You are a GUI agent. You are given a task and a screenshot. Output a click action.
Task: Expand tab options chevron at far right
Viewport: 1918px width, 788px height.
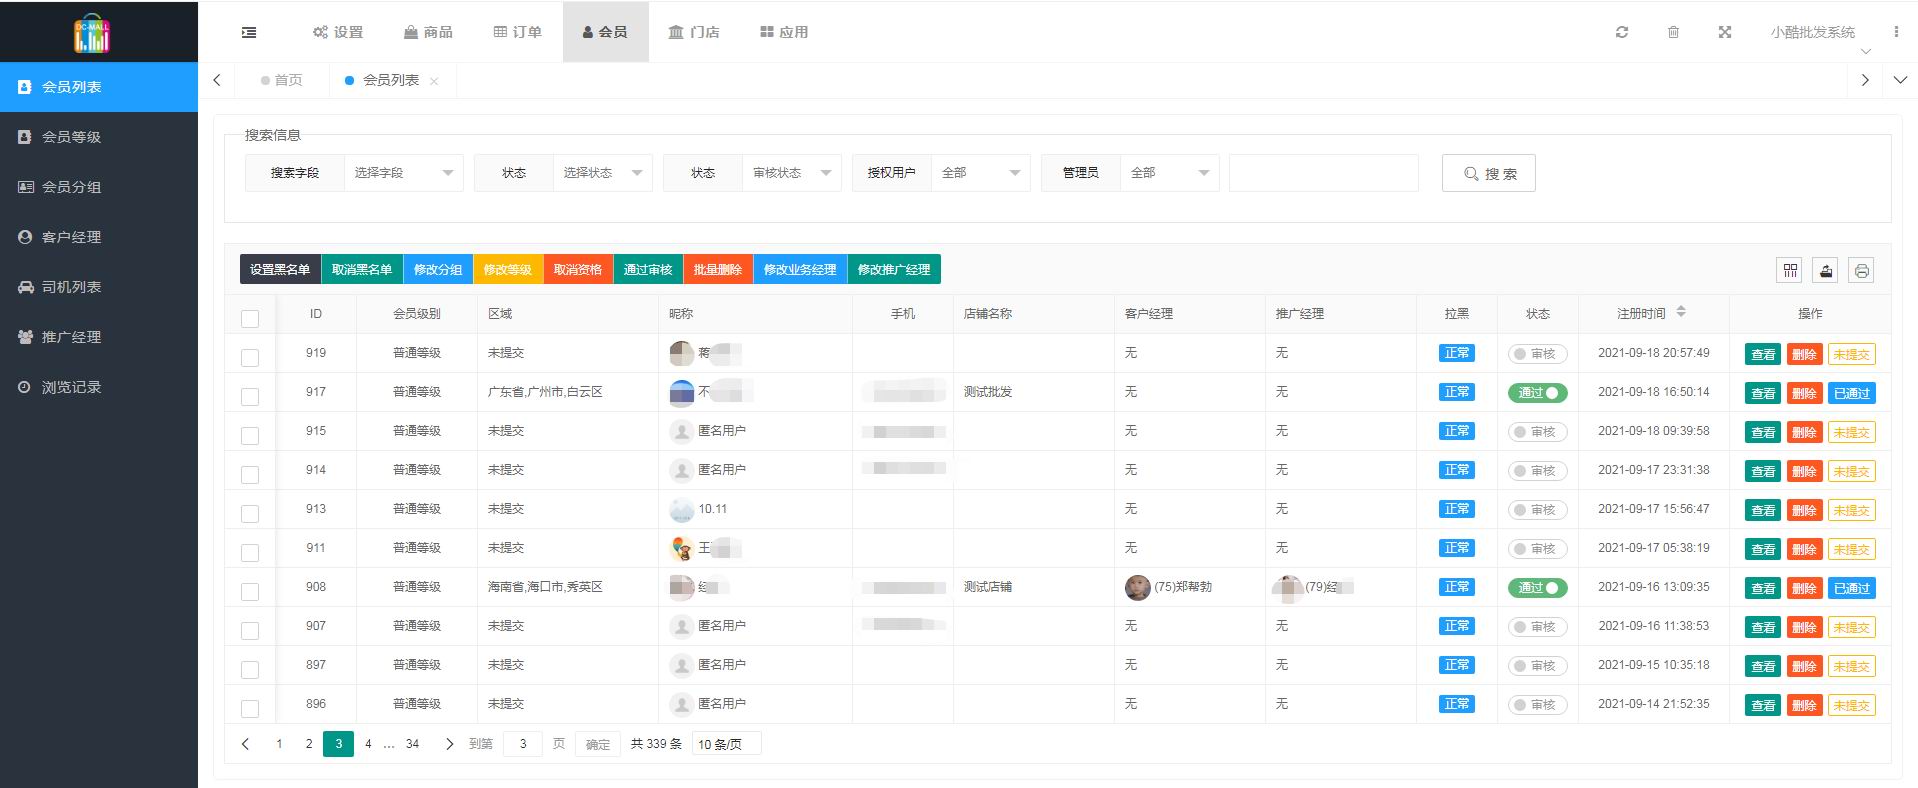click(x=1900, y=80)
